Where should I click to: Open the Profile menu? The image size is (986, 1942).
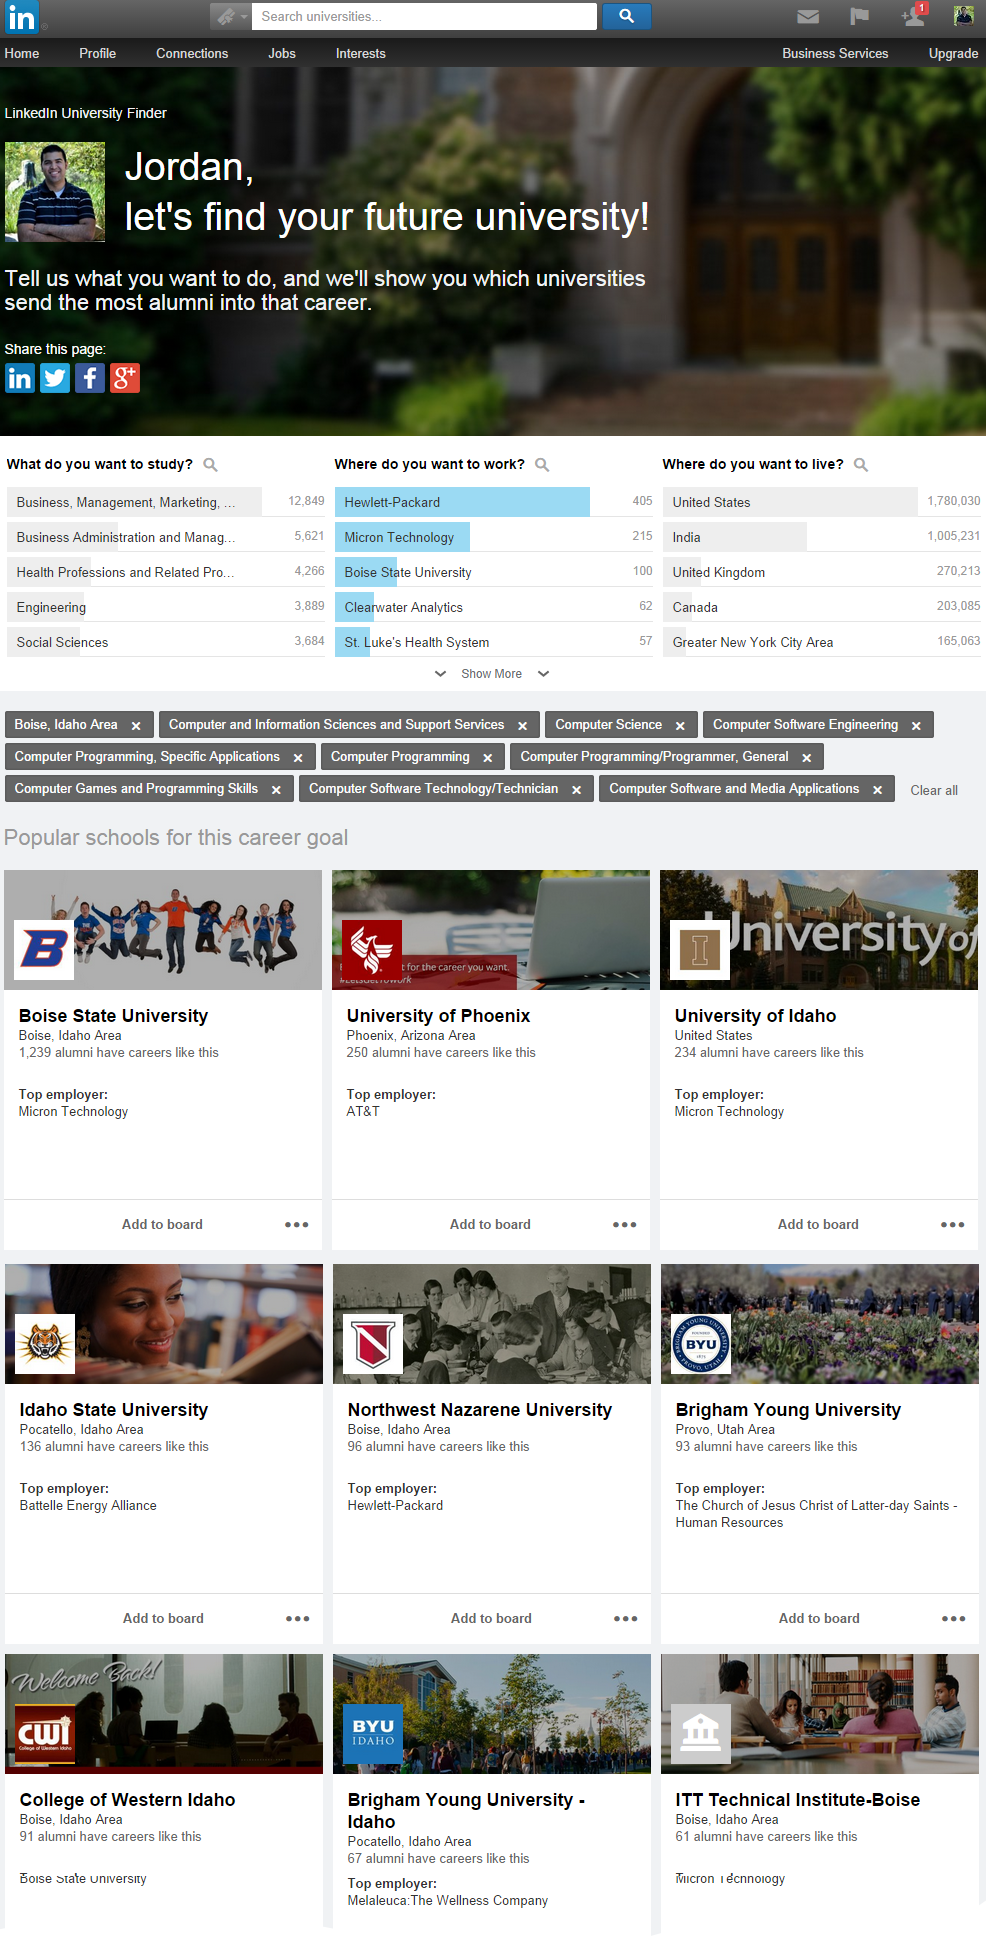click(x=98, y=53)
